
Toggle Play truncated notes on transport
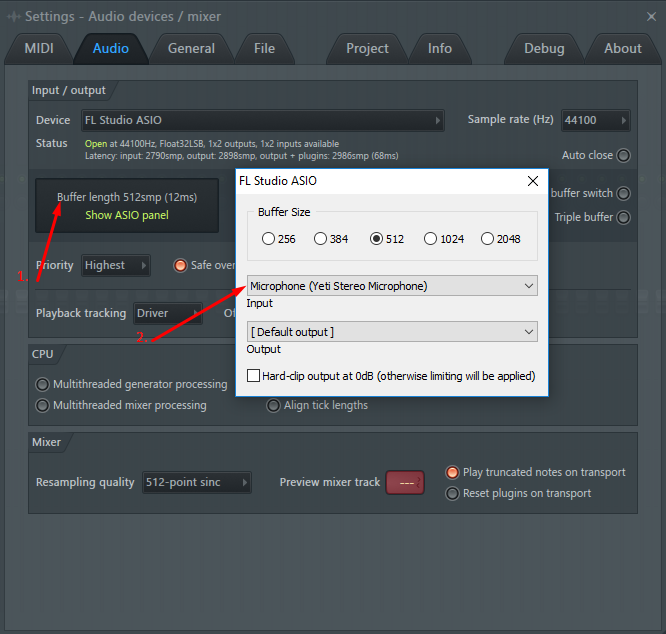pos(452,472)
